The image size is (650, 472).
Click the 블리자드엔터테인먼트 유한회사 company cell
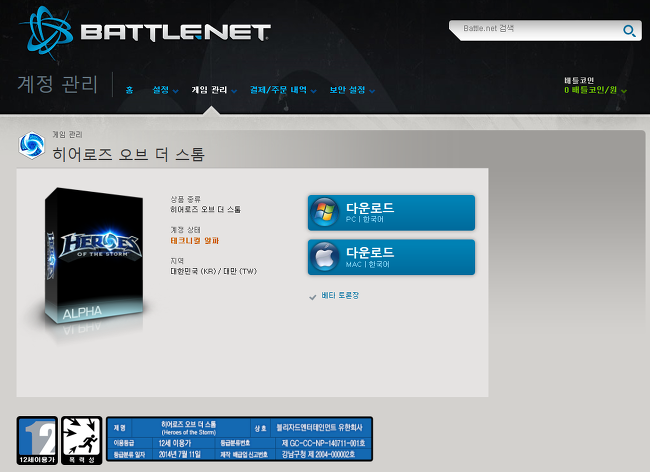point(319,427)
